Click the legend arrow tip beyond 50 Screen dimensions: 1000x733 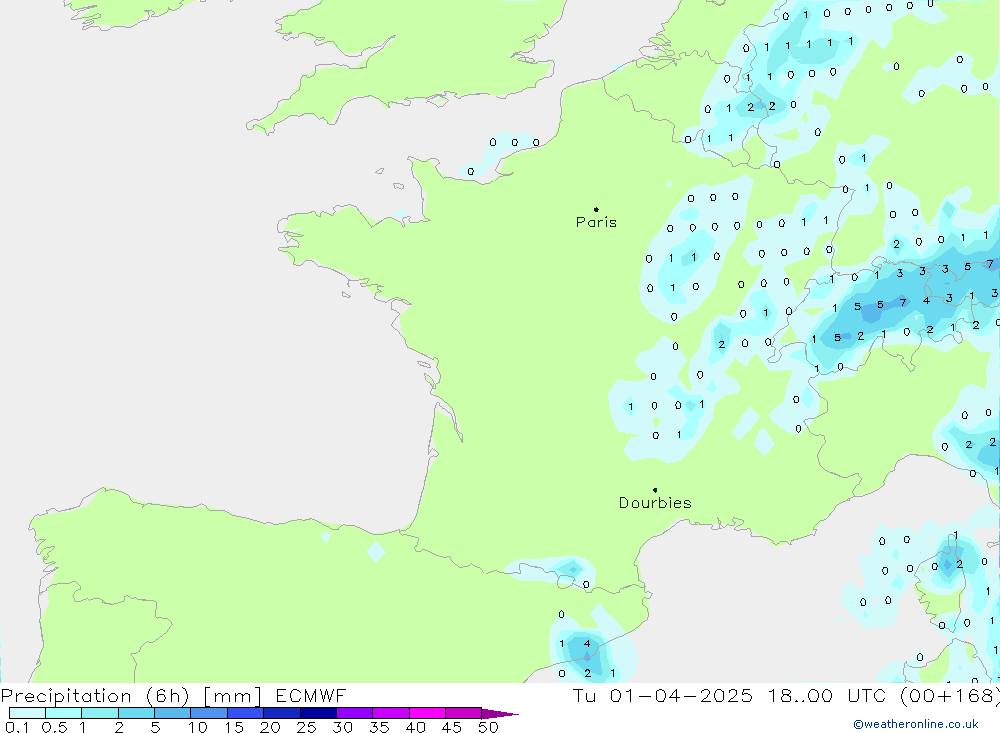[x=501, y=714]
